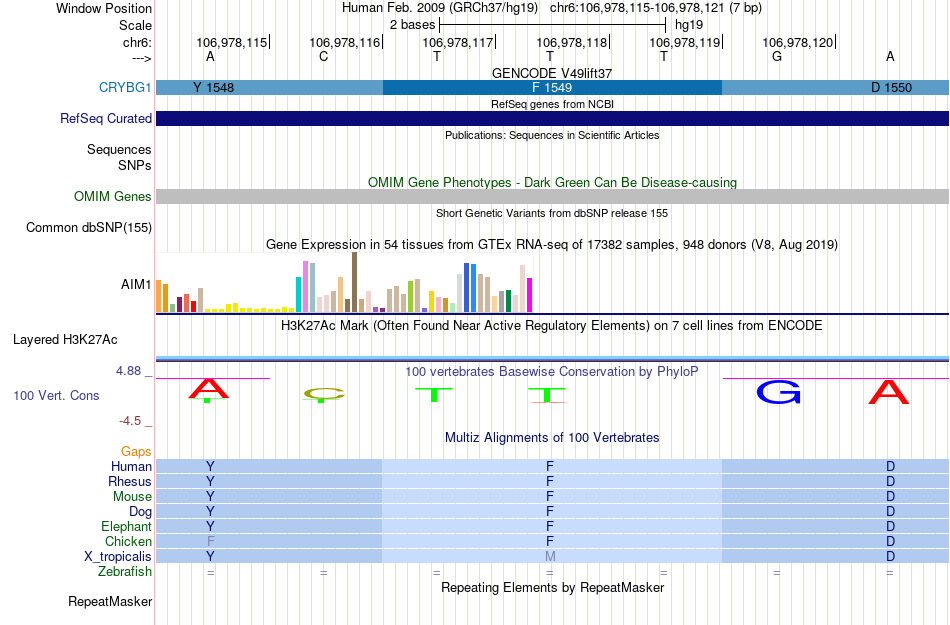The width and height of the screenshot is (950, 625).
Task: Open the RefSeq Curated track label
Action: pos(105,118)
